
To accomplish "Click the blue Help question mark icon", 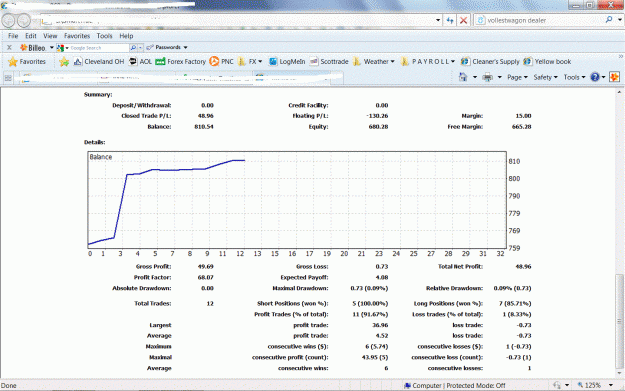I will [x=595, y=77].
